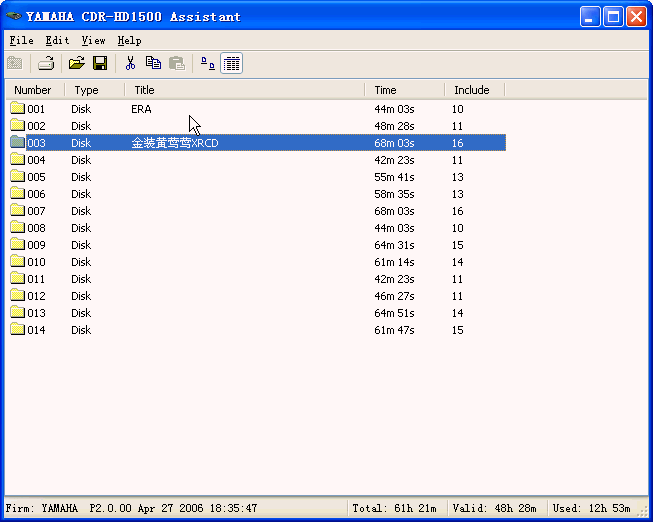Click the Paste clipboard toolbar icon
The width and height of the screenshot is (653, 522).
click(x=177, y=63)
